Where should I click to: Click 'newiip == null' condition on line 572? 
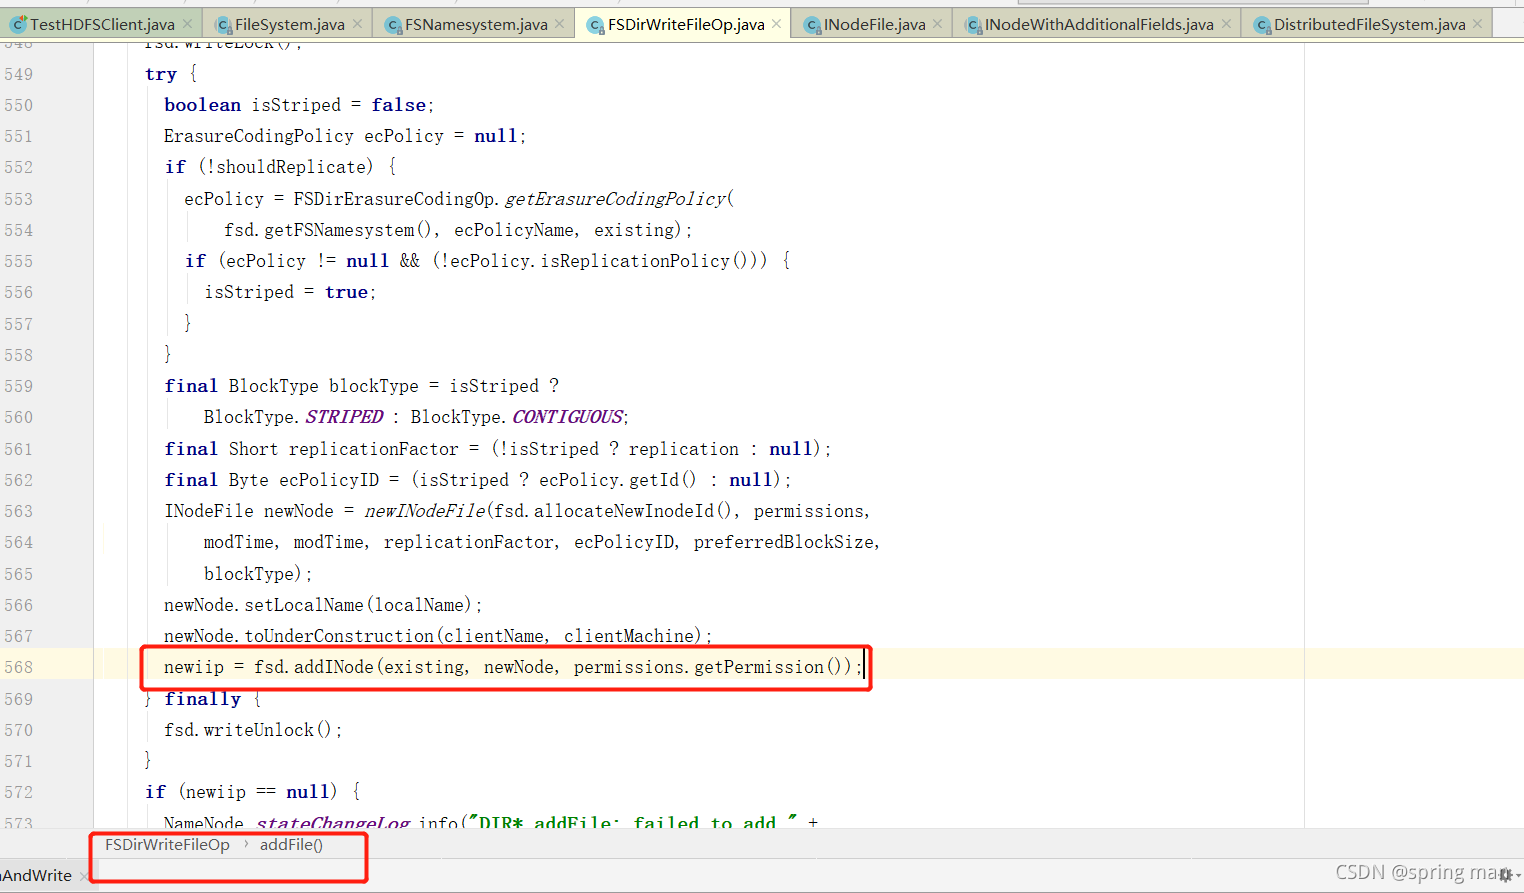[x=257, y=792]
